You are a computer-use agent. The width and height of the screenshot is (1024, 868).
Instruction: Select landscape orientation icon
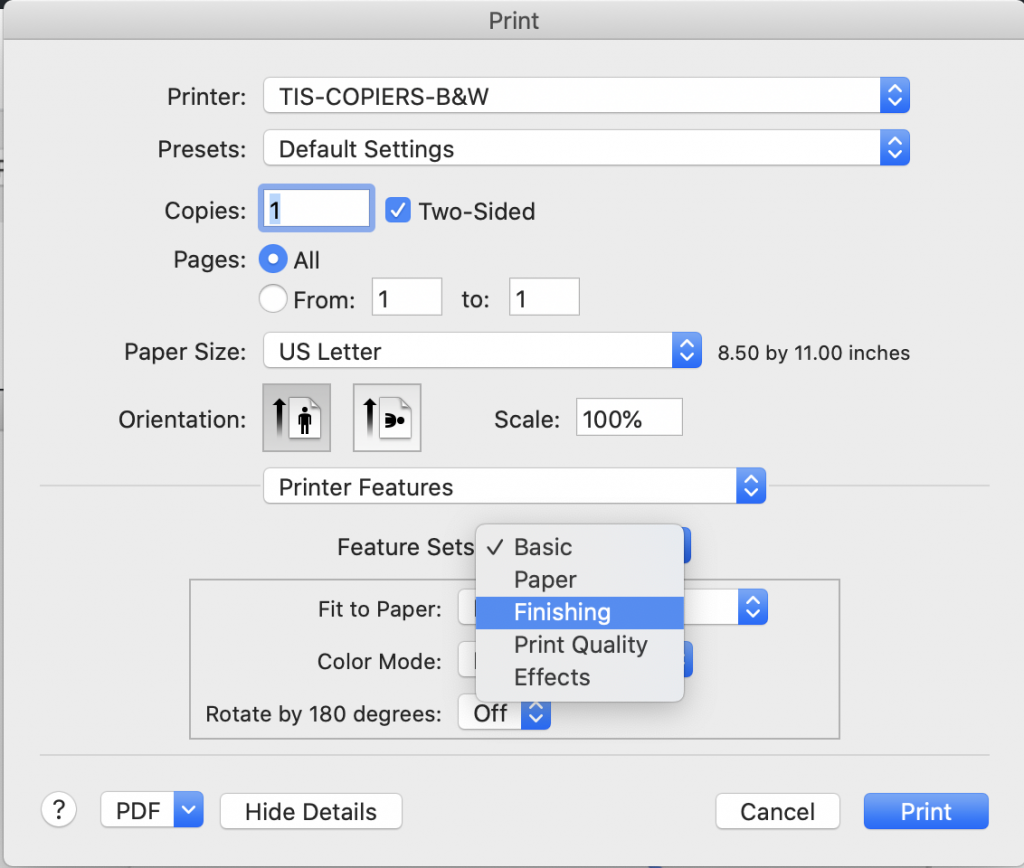pos(387,418)
